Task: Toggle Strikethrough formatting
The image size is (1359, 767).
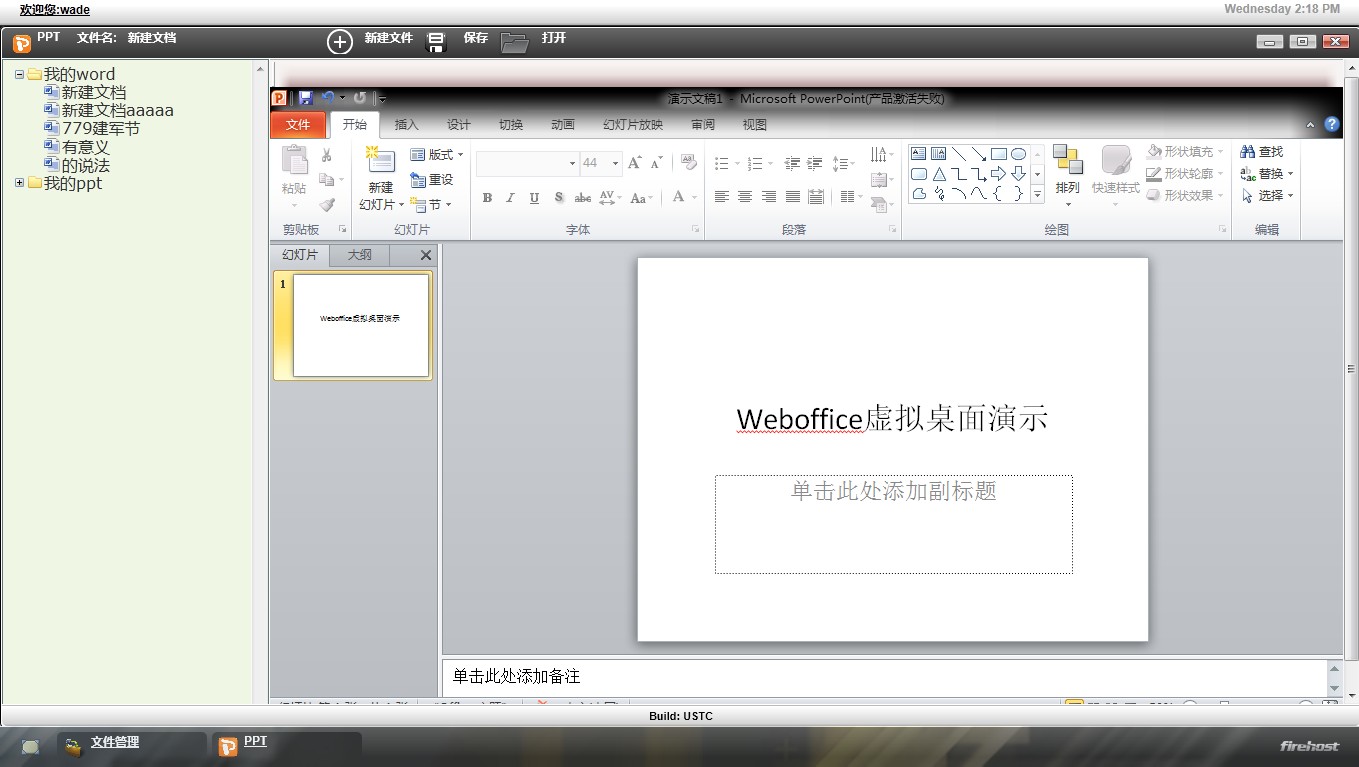Action: point(582,198)
